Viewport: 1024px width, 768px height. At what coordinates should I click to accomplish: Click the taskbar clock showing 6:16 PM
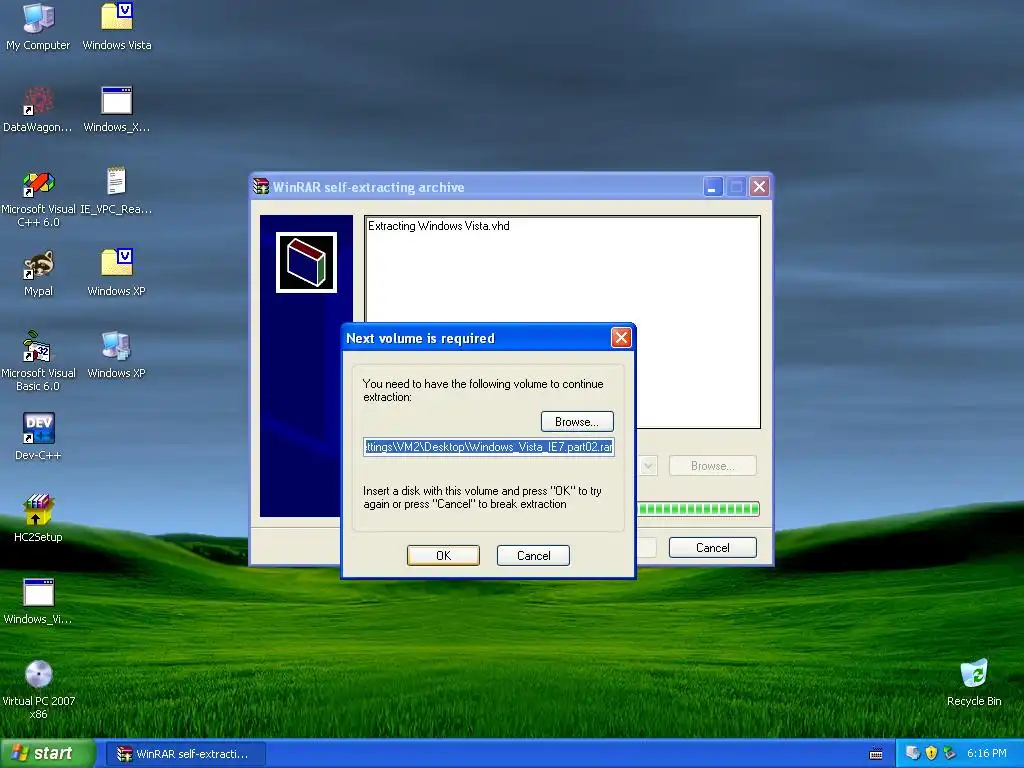[x=987, y=754]
